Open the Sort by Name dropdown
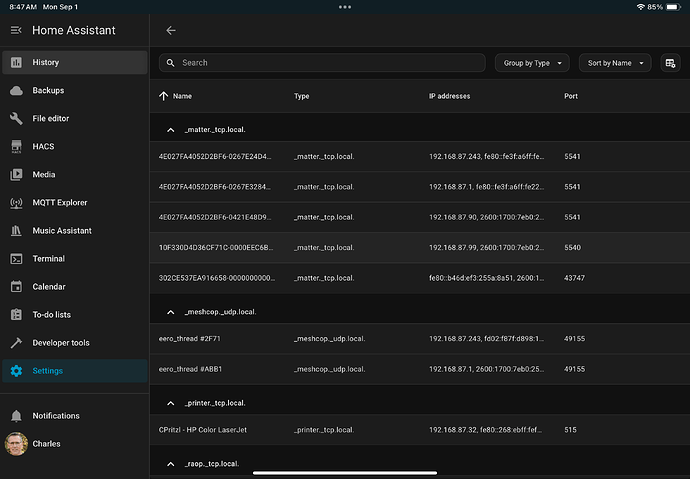Screen dimensions: 690x479 615,63
